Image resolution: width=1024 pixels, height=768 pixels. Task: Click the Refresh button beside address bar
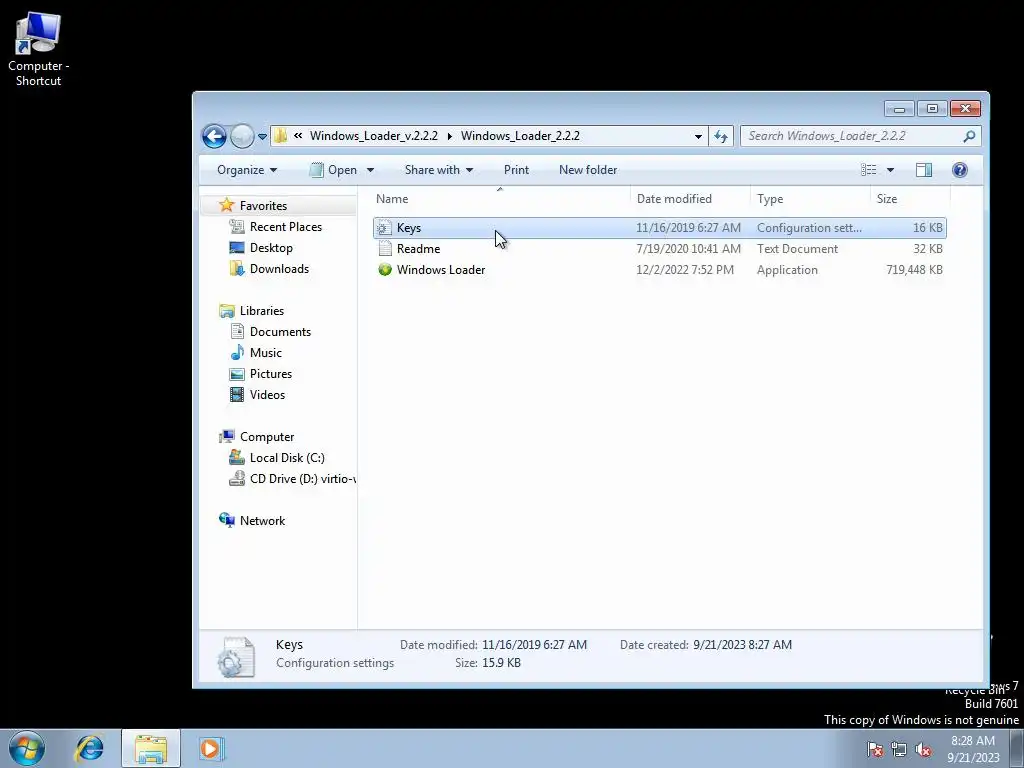[721, 136]
